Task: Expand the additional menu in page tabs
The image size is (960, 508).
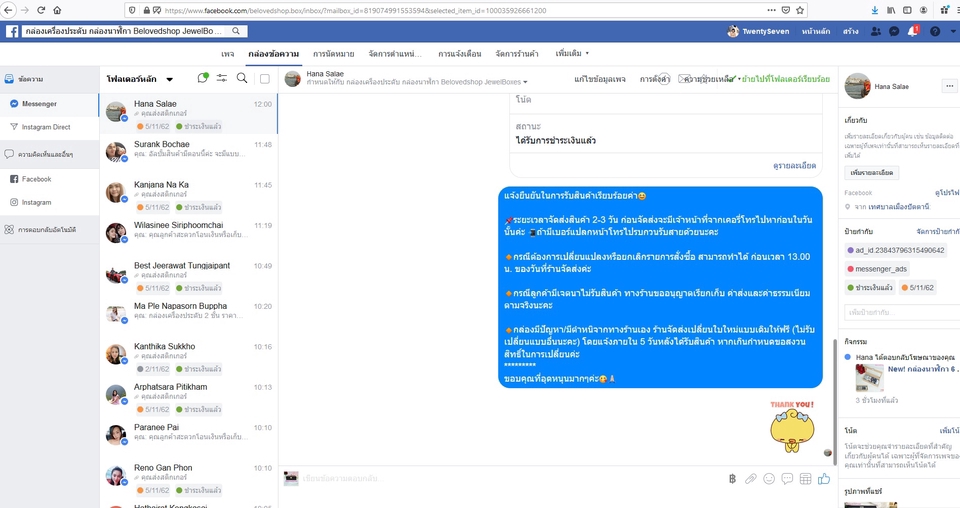Action: [x=572, y=53]
